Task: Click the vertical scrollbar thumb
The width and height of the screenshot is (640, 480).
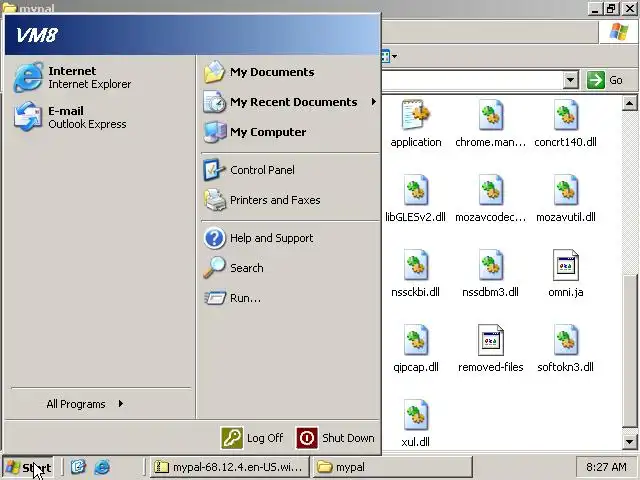Action: (x=629, y=351)
